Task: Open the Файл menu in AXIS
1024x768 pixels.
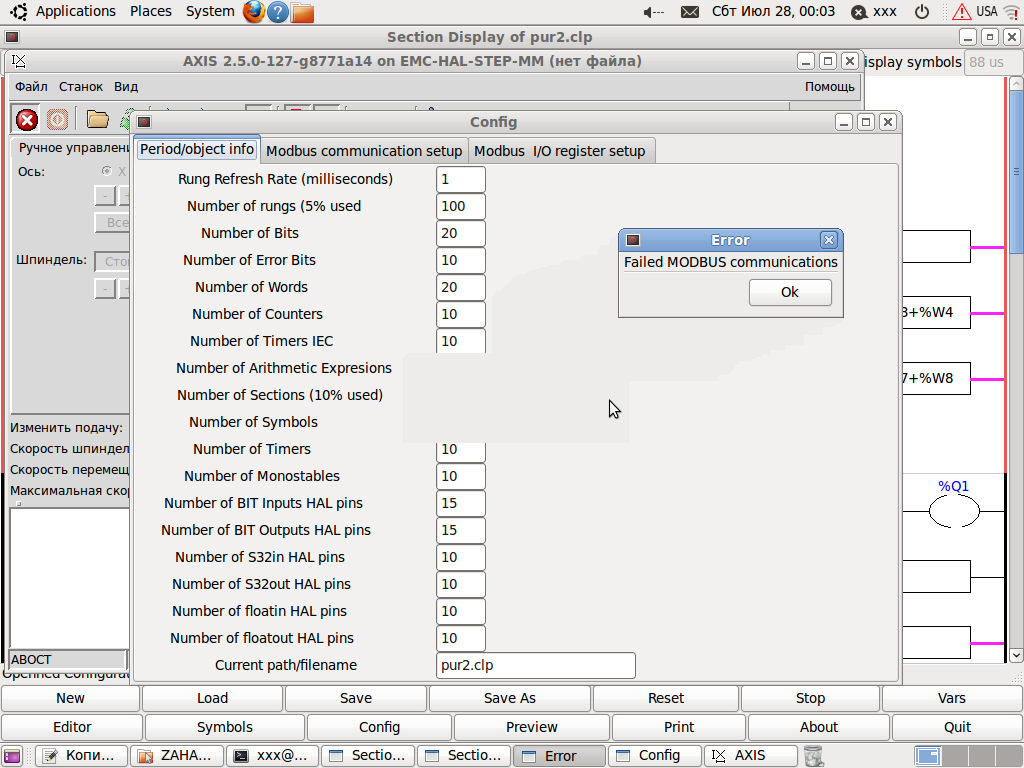Action: [31, 86]
